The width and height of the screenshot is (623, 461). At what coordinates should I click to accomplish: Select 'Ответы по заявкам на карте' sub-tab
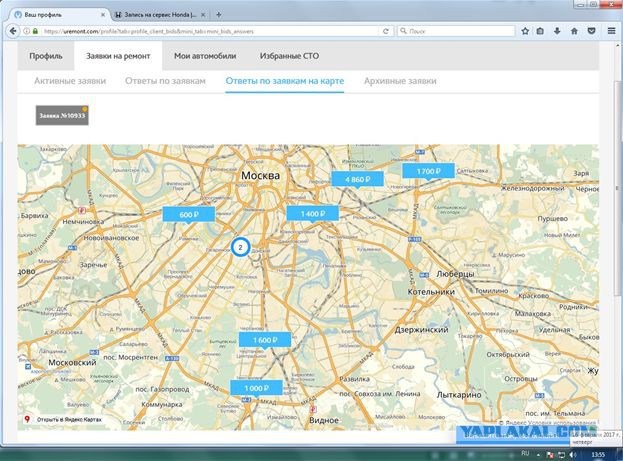(x=284, y=81)
